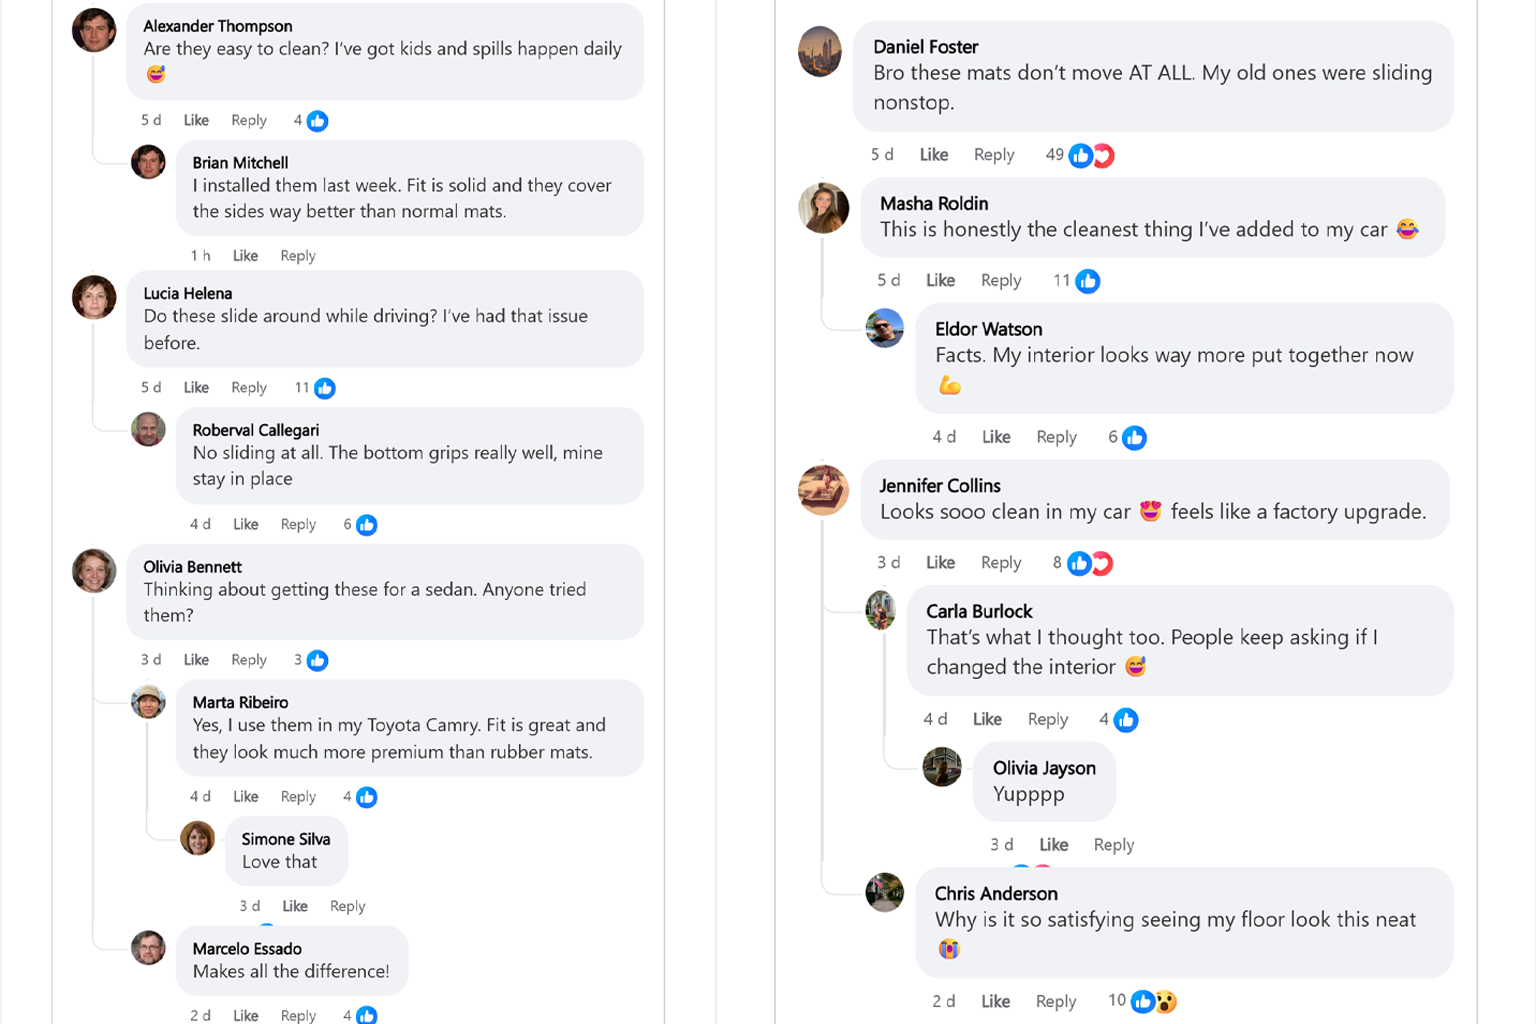Open Roberval Callegari's profile name link
Screen dimensions: 1536x1024
[255, 430]
